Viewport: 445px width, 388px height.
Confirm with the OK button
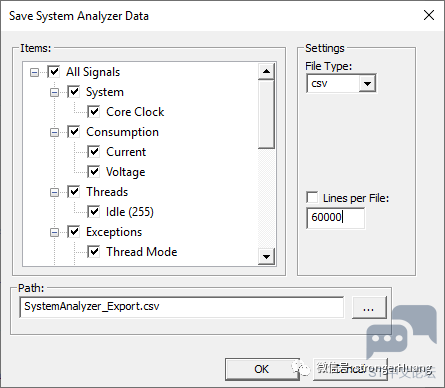(x=261, y=369)
